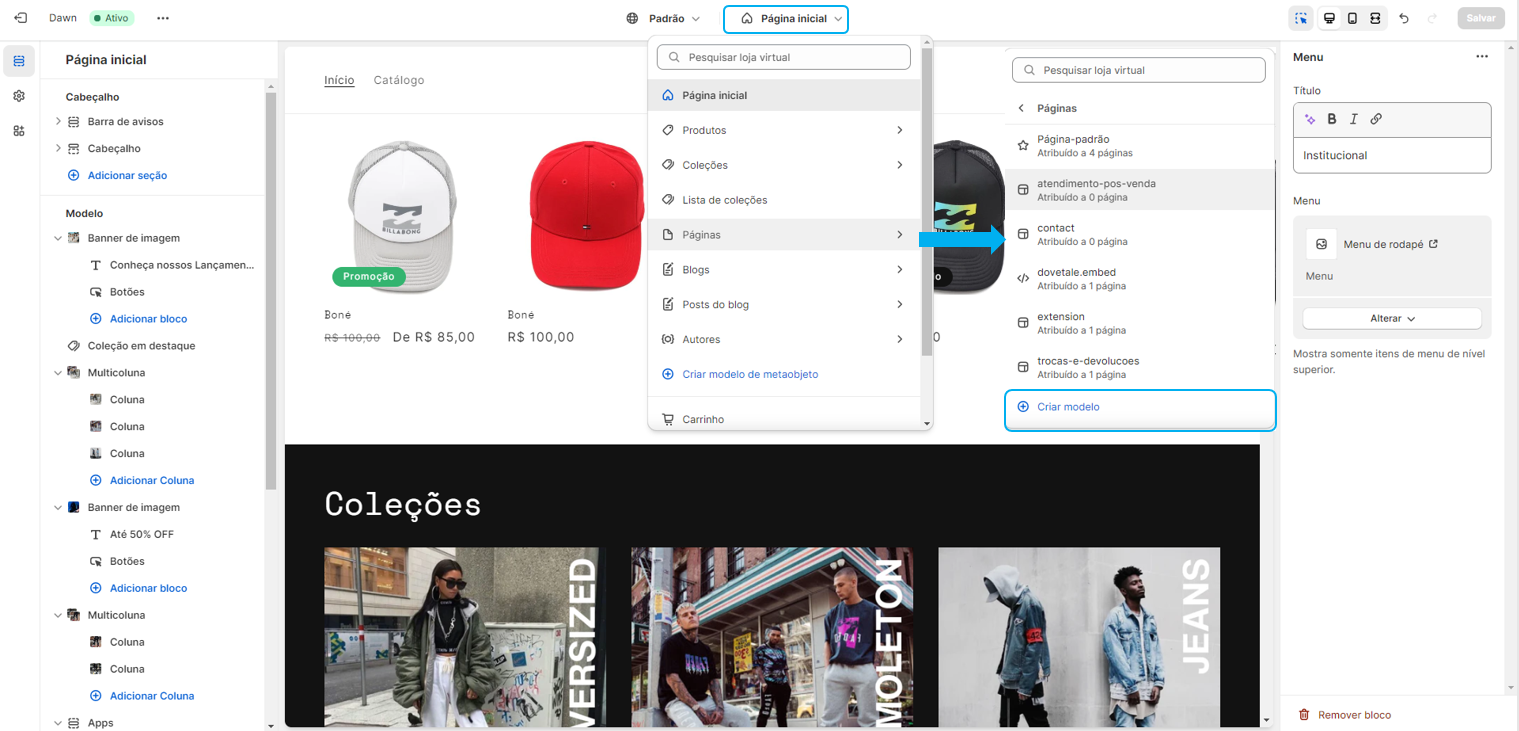1519x731 pixels.
Task: Apply italic formatting to title
Action: coord(1354,119)
